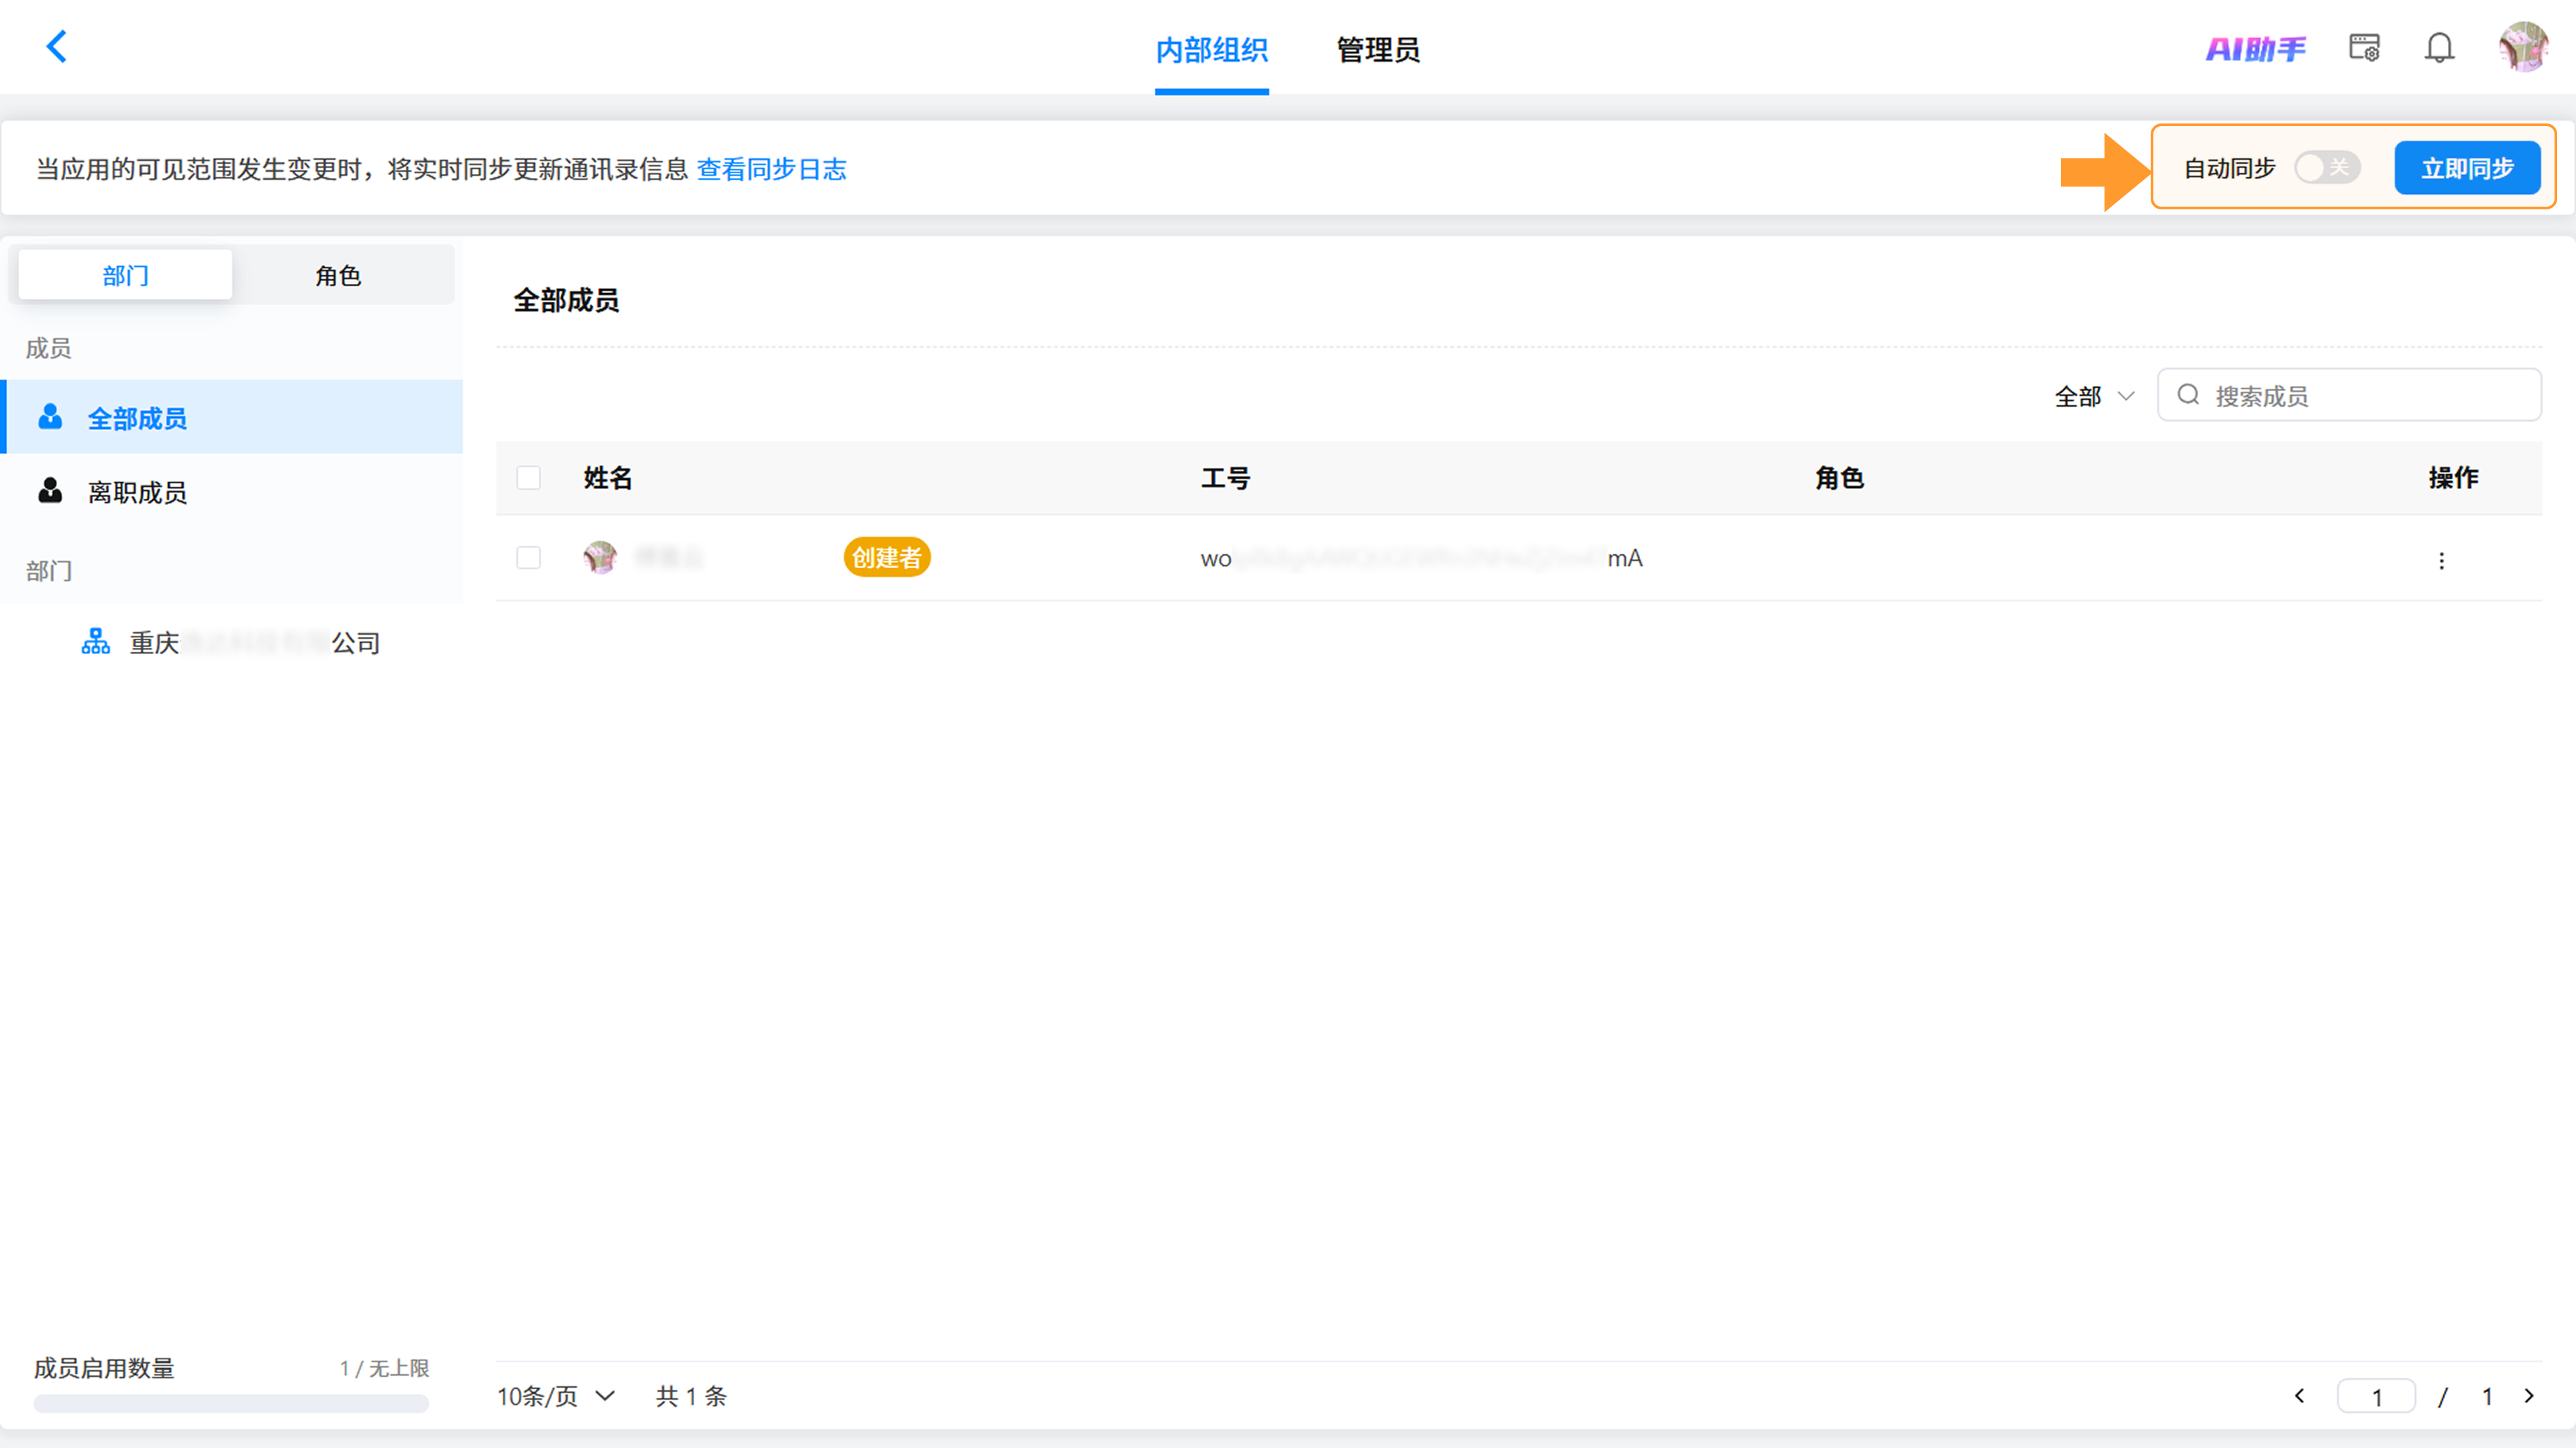Select 全部成员 in the sidebar
Screen dimensions: 2576x1448
pos(232,417)
